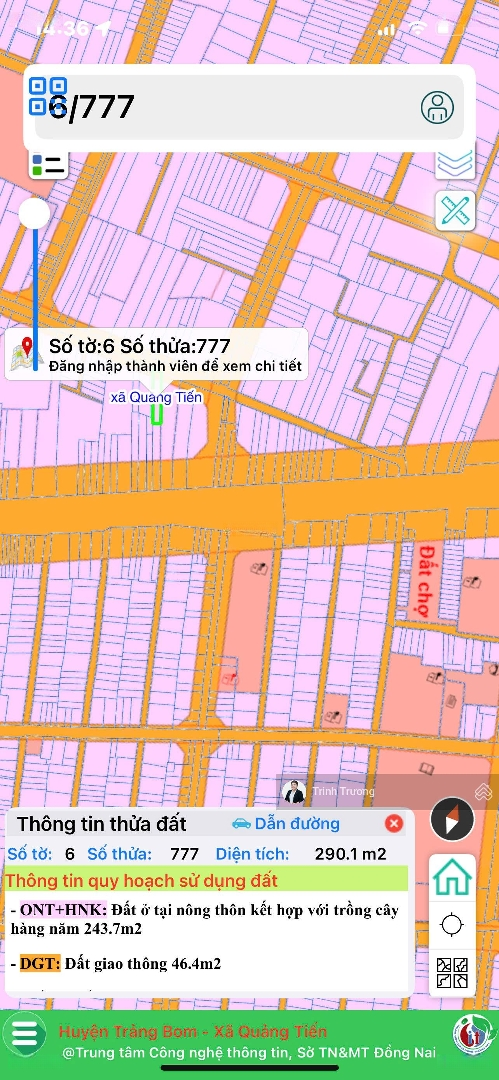
Task: Expand the panel with double chevron arrow
Action: click(483, 791)
